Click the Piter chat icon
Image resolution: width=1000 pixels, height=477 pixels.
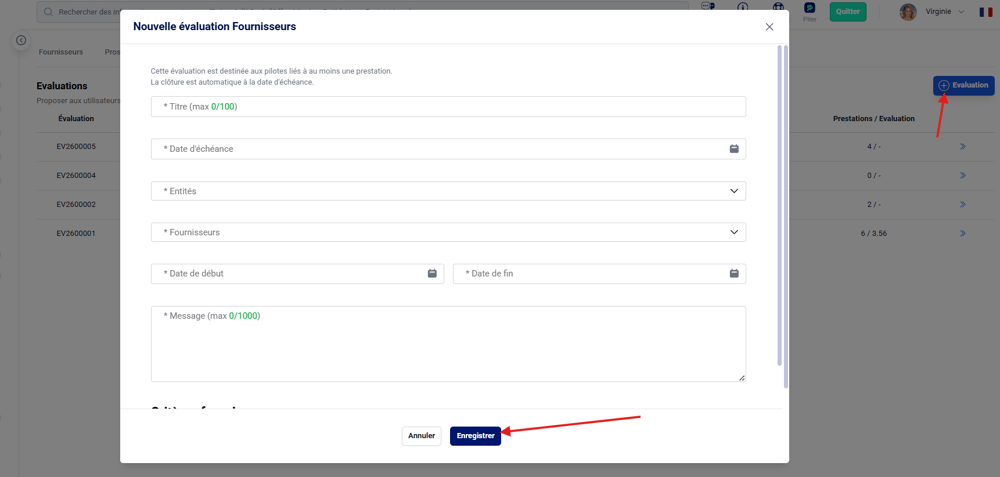click(809, 9)
